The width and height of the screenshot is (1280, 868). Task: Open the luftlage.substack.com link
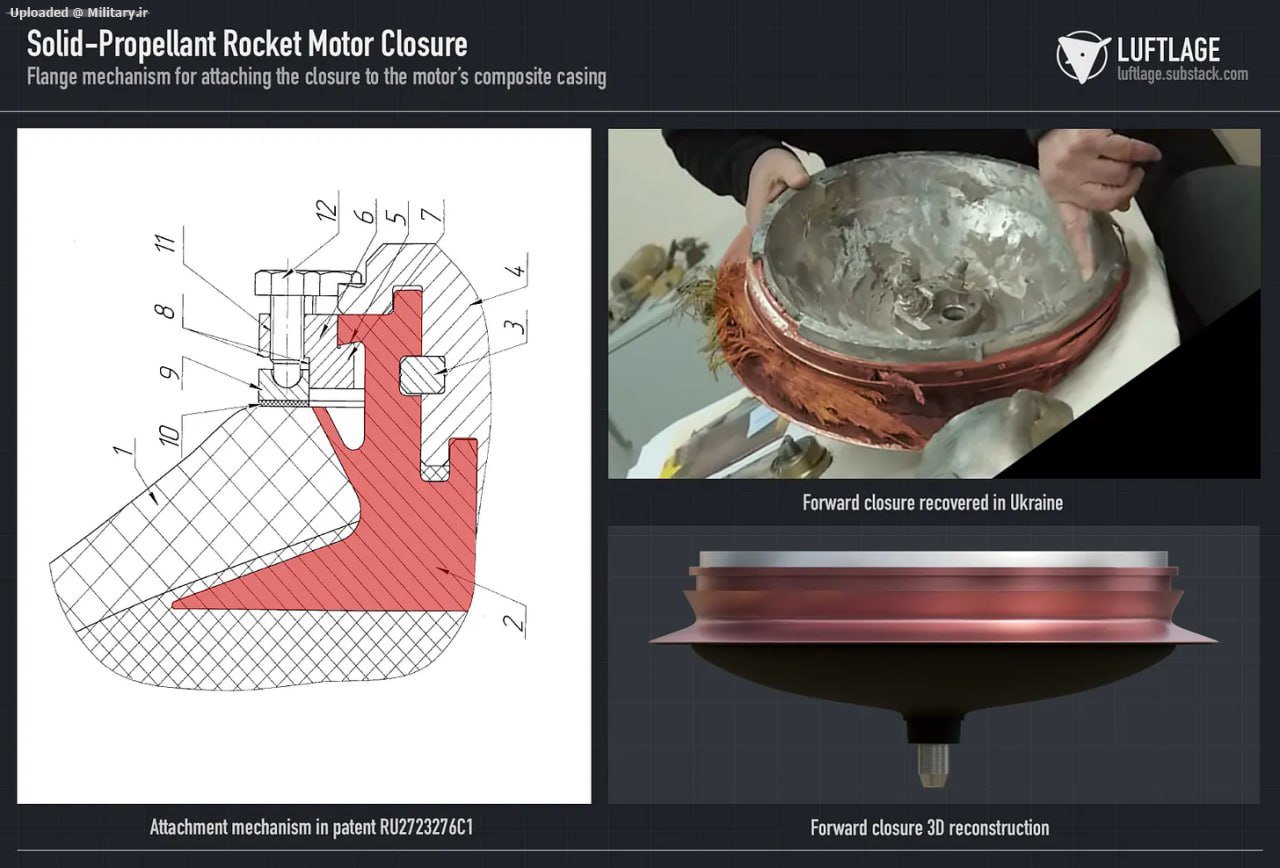click(x=1182, y=74)
